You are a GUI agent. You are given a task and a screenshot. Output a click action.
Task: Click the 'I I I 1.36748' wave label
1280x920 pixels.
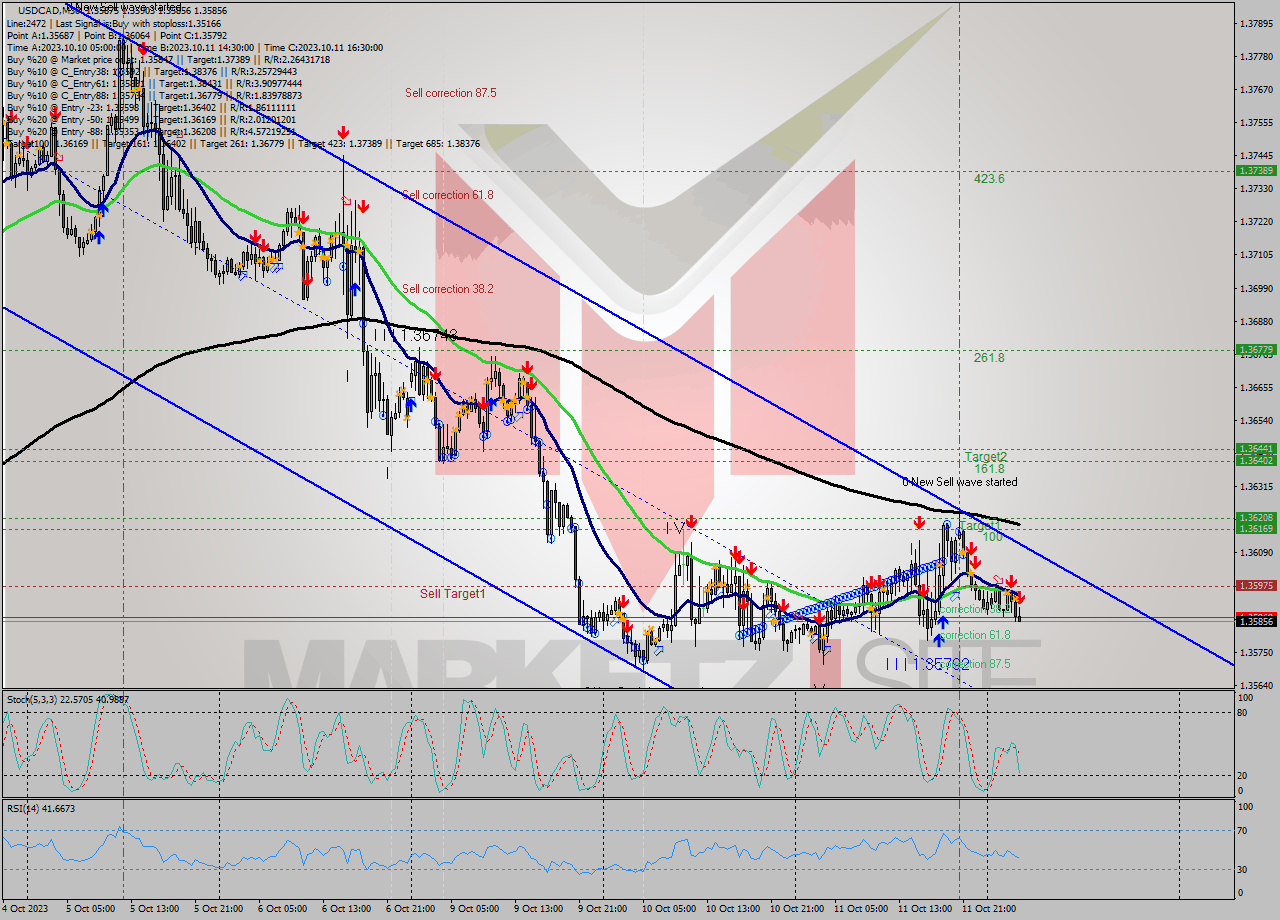[415, 335]
